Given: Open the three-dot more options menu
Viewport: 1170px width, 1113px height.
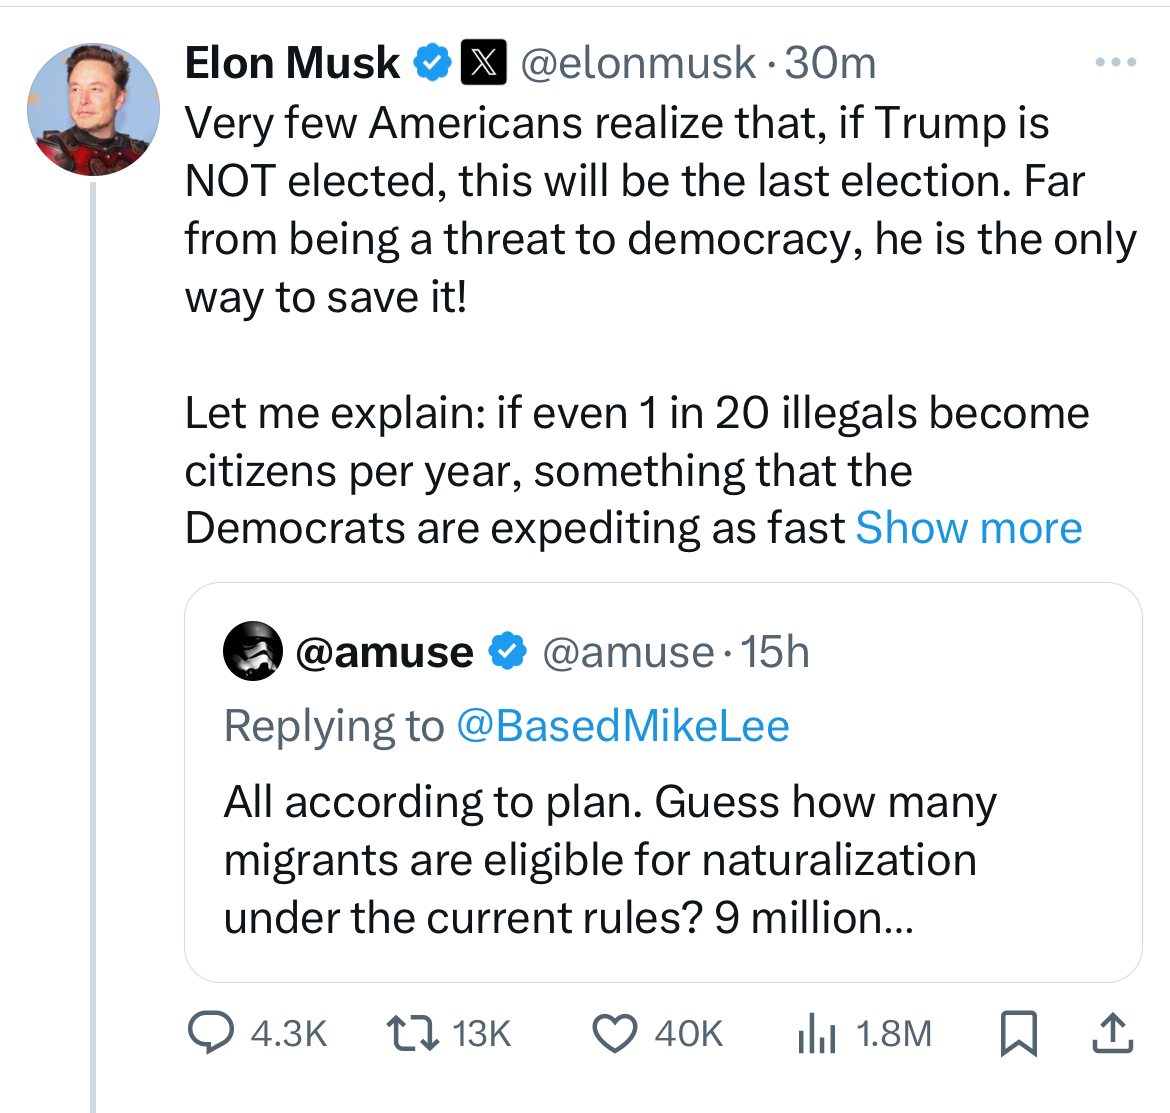Looking at the screenshot, I should pos(1116,62).
